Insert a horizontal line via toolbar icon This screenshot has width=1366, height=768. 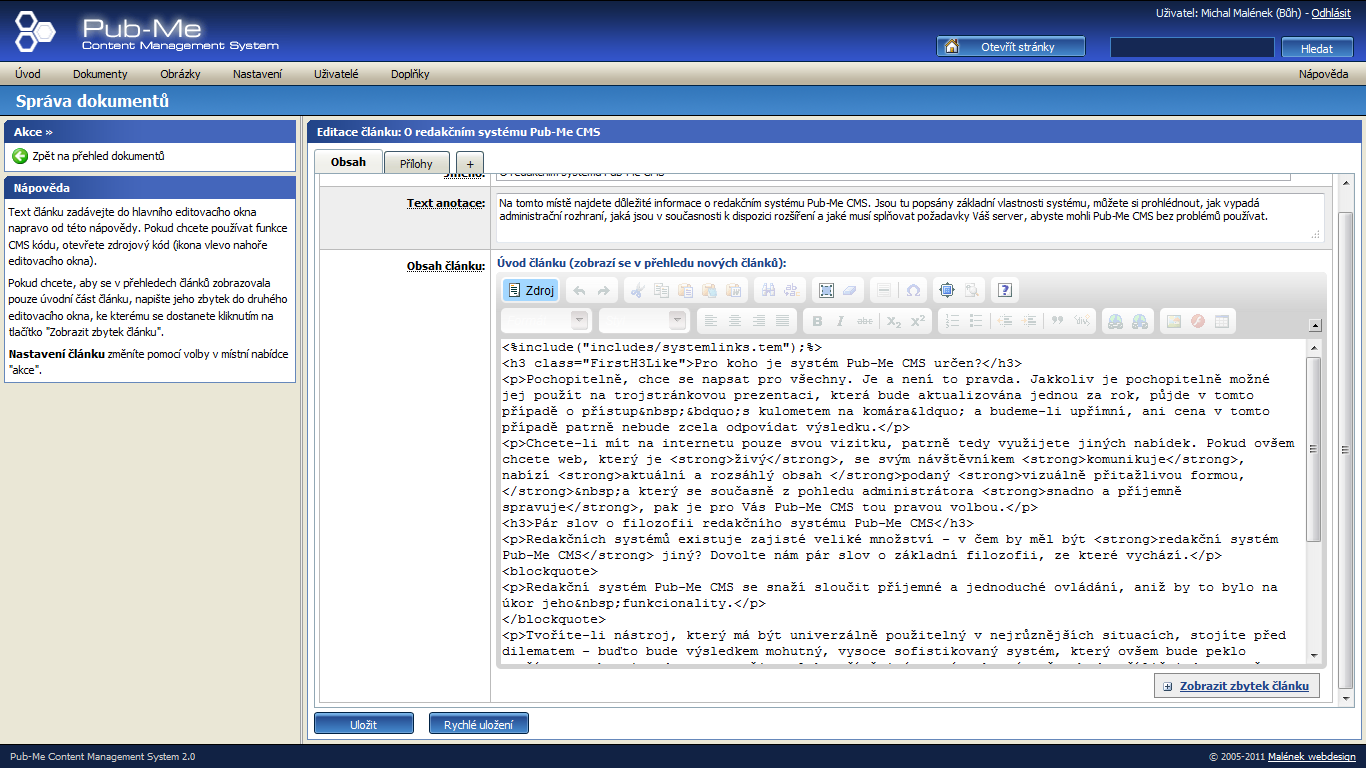pyautogui.click(x=884, y=290)
